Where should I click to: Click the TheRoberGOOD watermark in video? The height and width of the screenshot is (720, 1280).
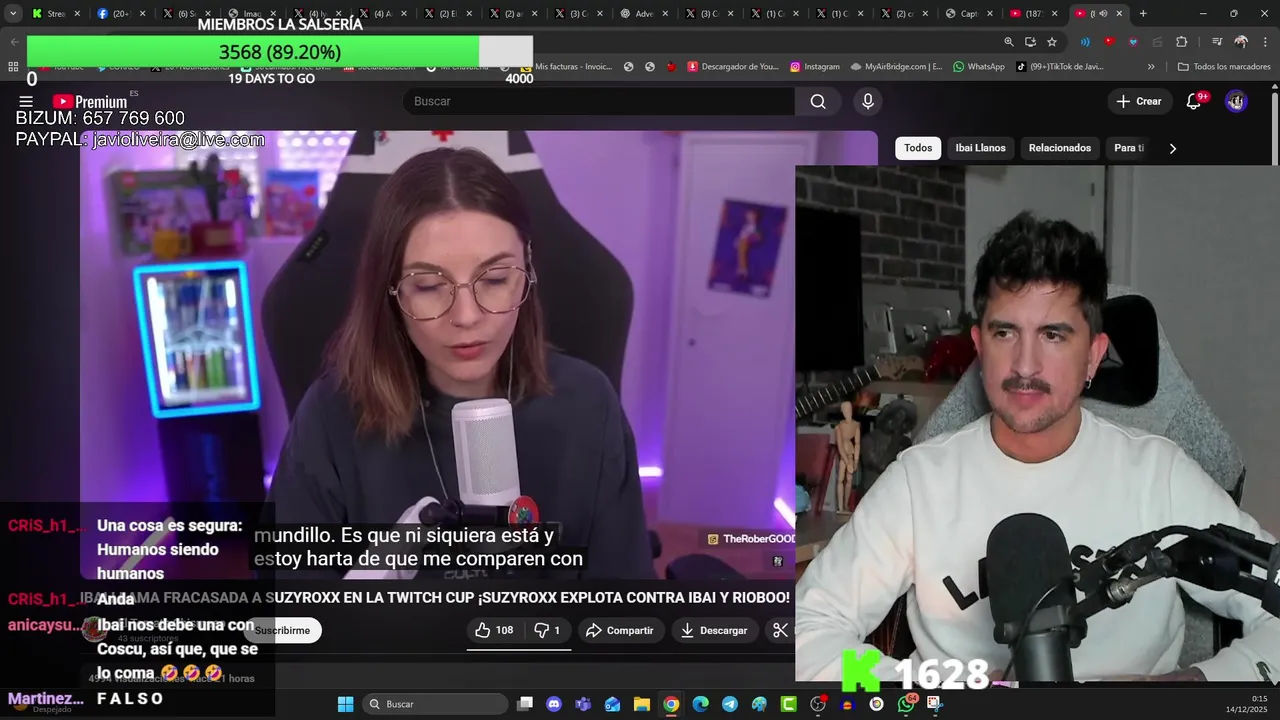(752, 539)
